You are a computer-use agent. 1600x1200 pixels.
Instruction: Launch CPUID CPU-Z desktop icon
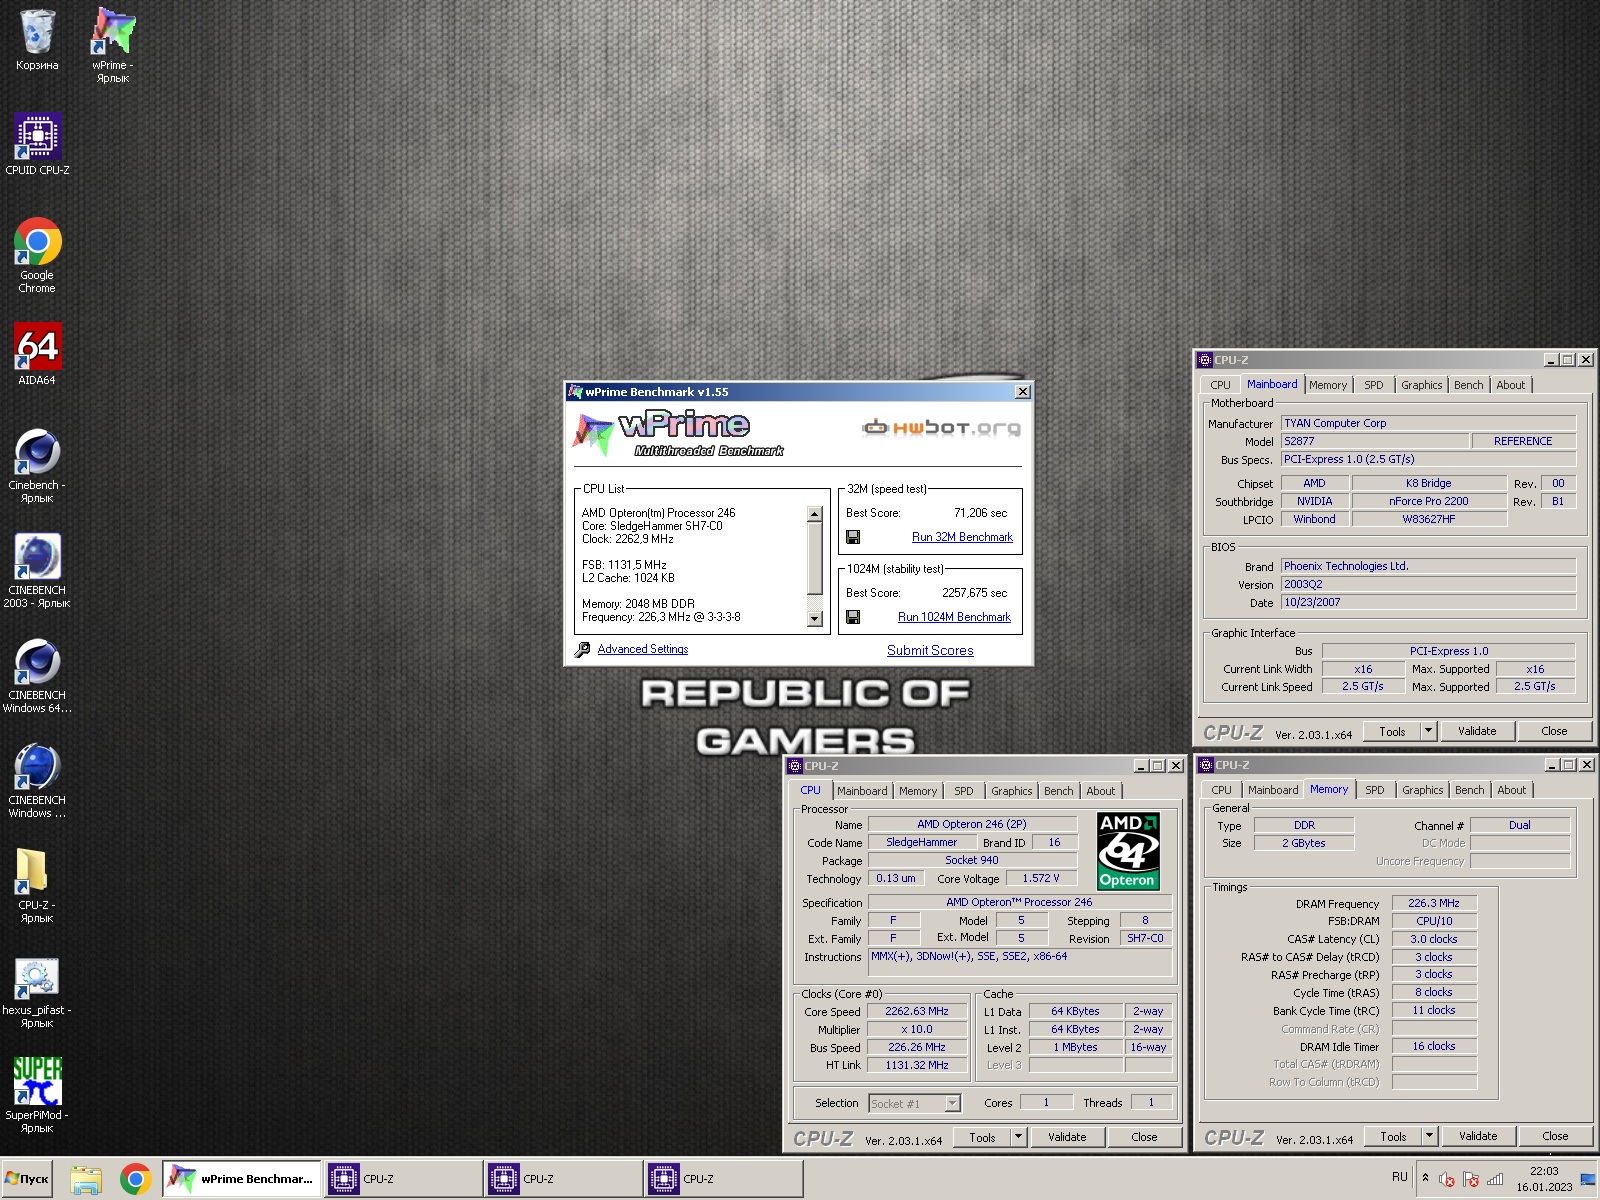pyautogui.click(x=37, y=145)
